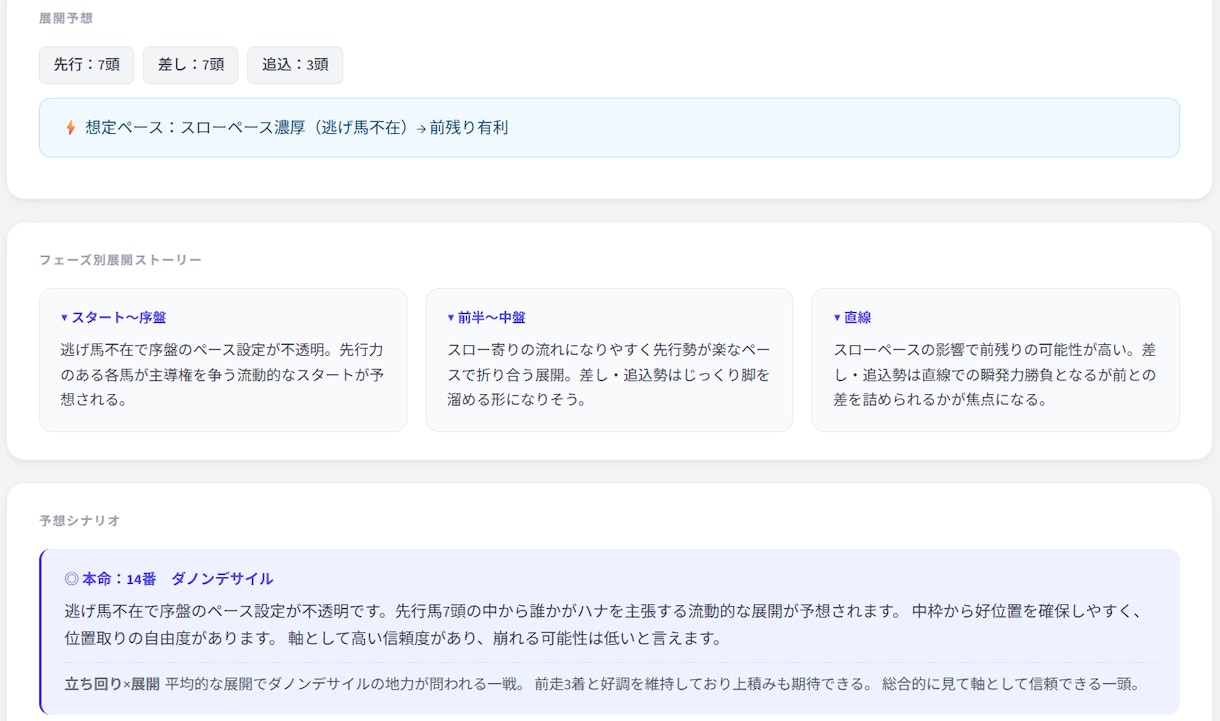Click the text 平均的な展開でダノンデサイルの地力が問われる一戦。

[346, 685]
